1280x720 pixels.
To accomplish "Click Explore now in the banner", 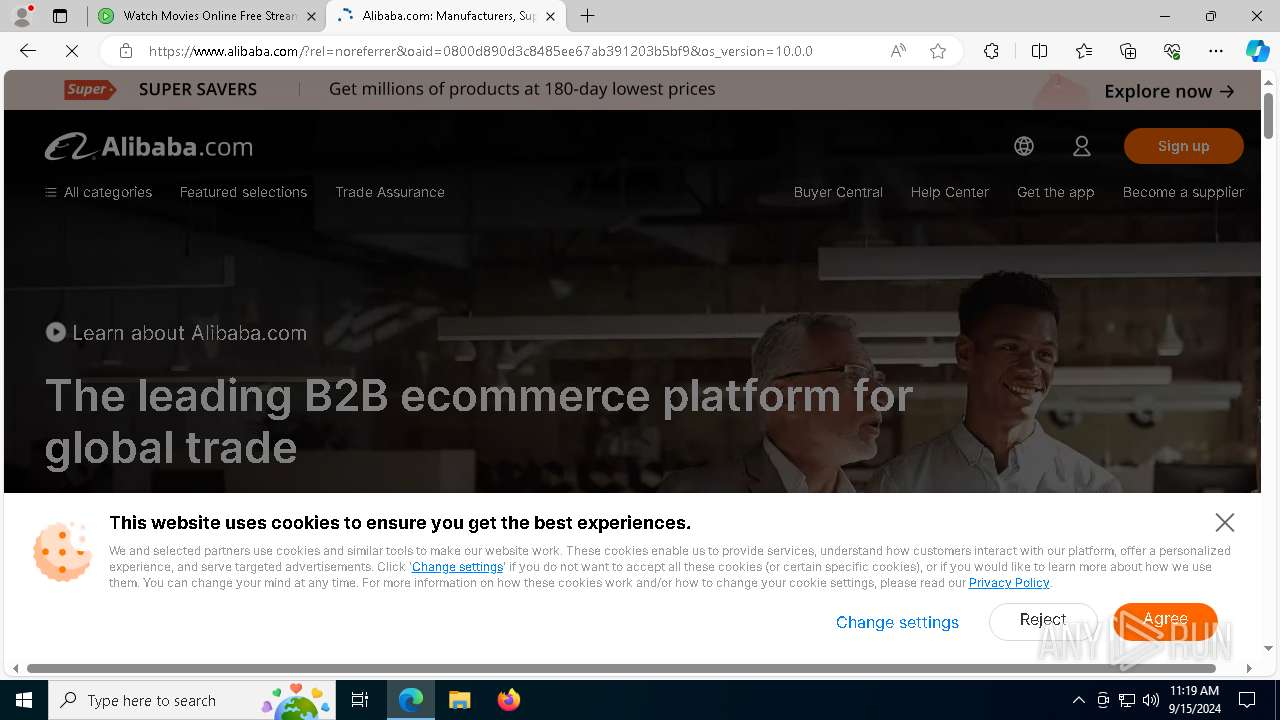I will (x=1169, y=91).
